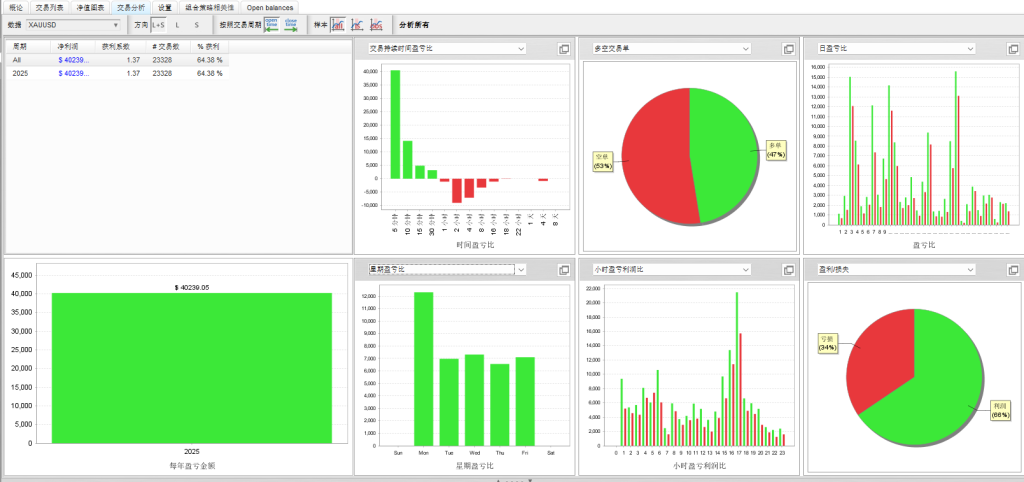Open the XAUUSD data dropdown
This screenshot has width=1024, height=482.
74,25
